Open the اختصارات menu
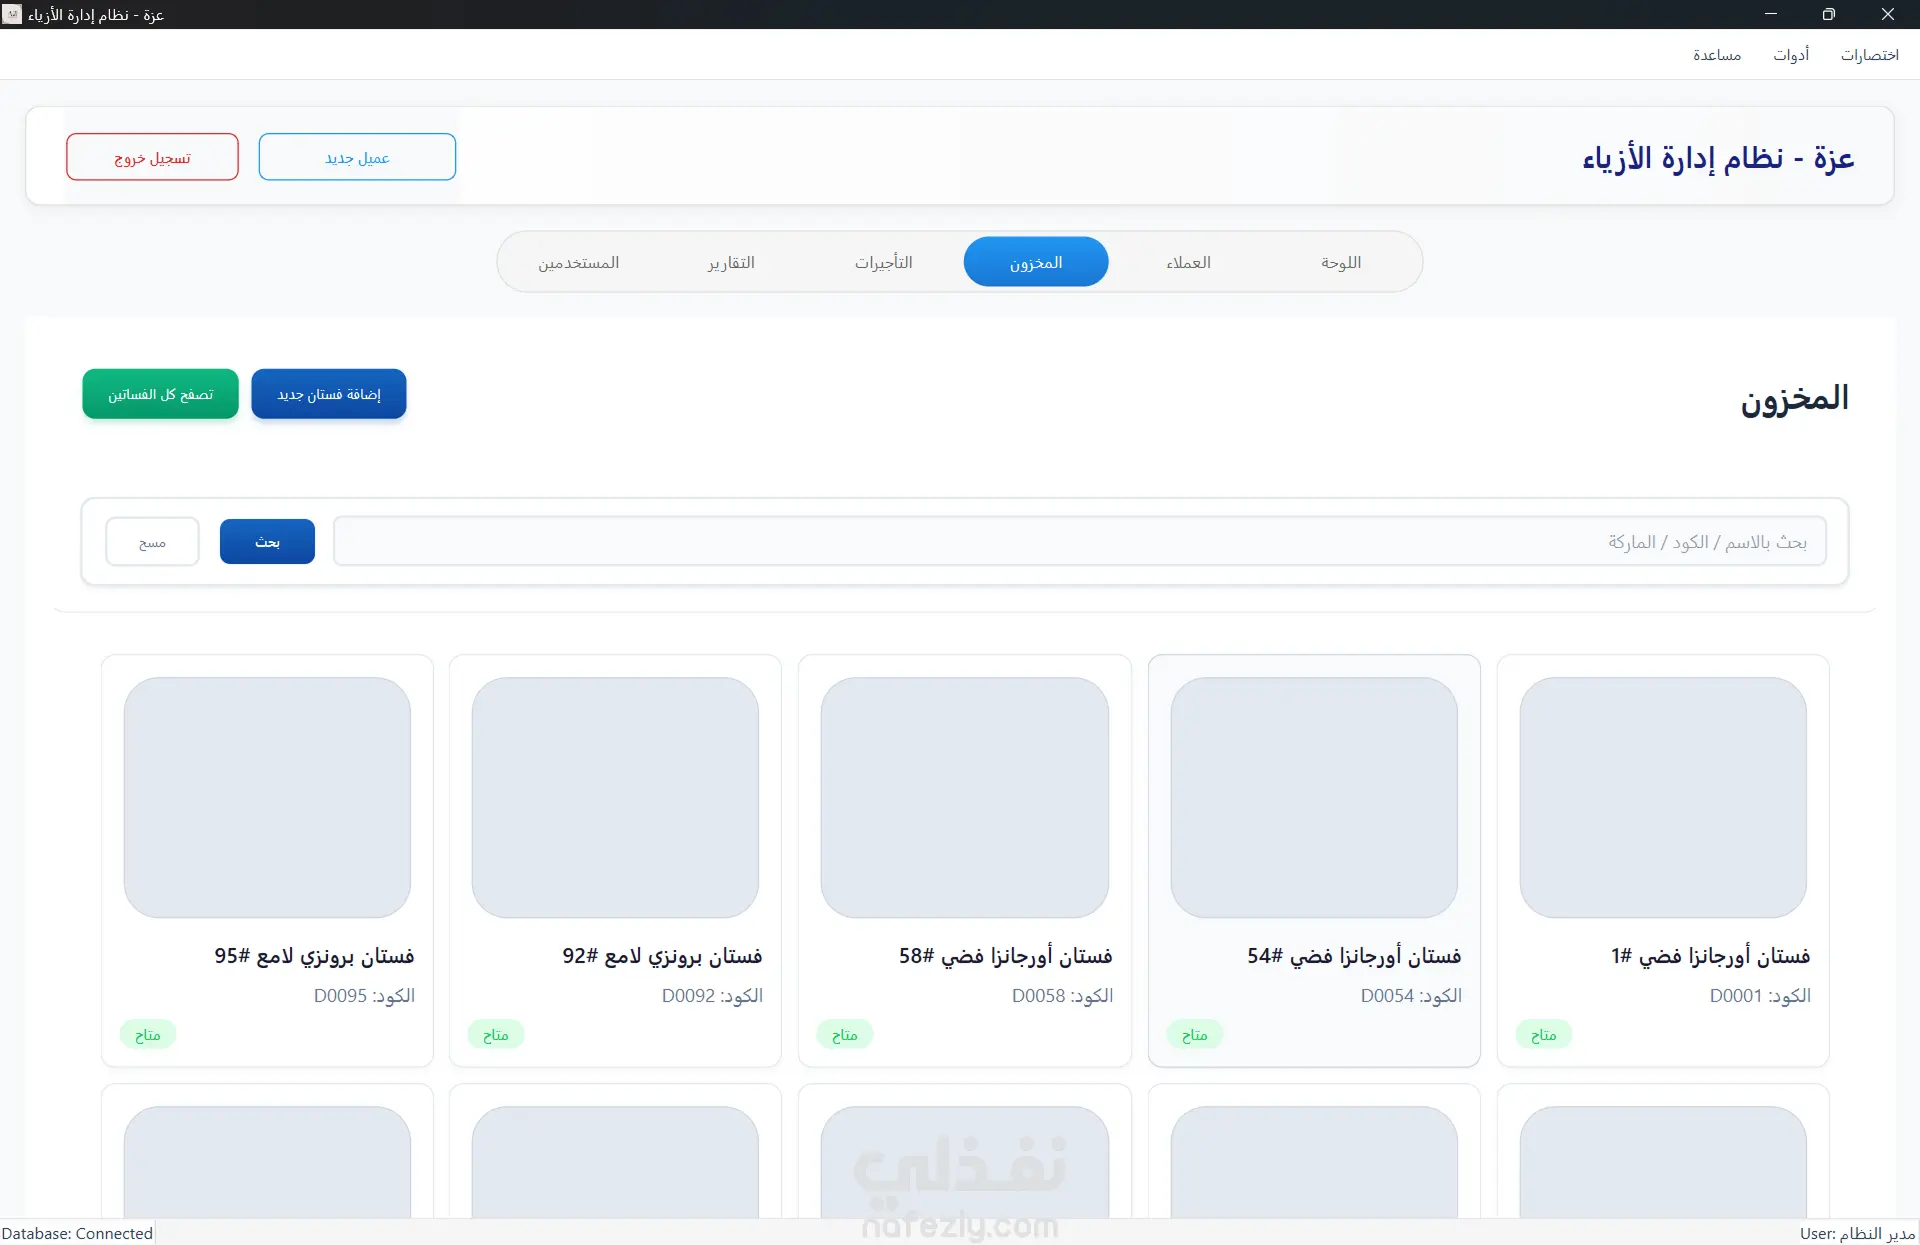 [x=1869, y=55]
